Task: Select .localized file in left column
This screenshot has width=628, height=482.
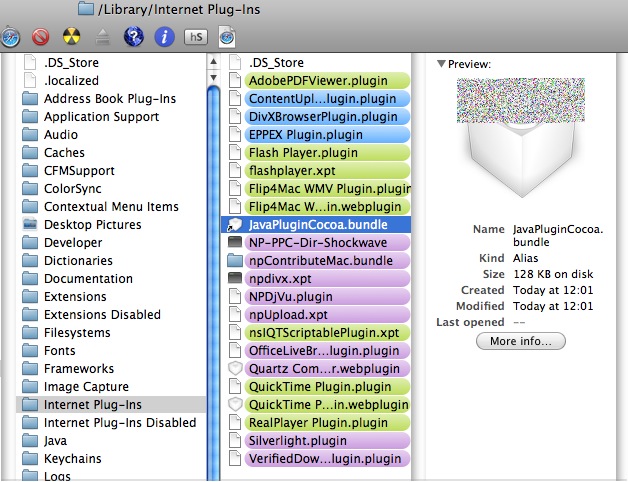Action: [x=111, y=81]
